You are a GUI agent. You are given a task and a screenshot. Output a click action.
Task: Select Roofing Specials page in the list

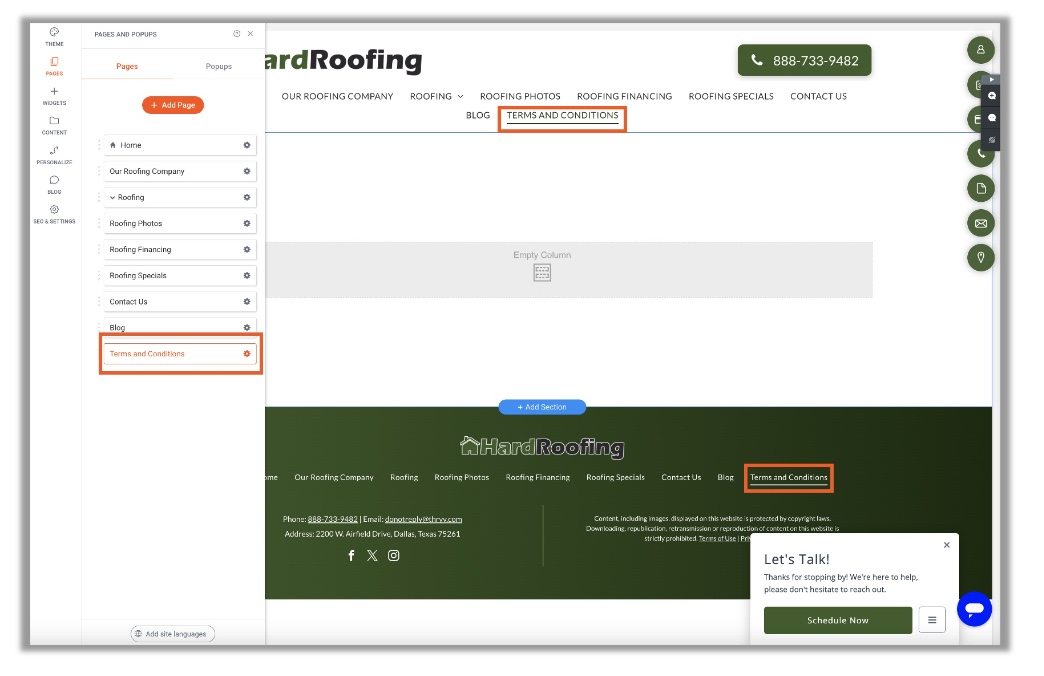point(180,275)
